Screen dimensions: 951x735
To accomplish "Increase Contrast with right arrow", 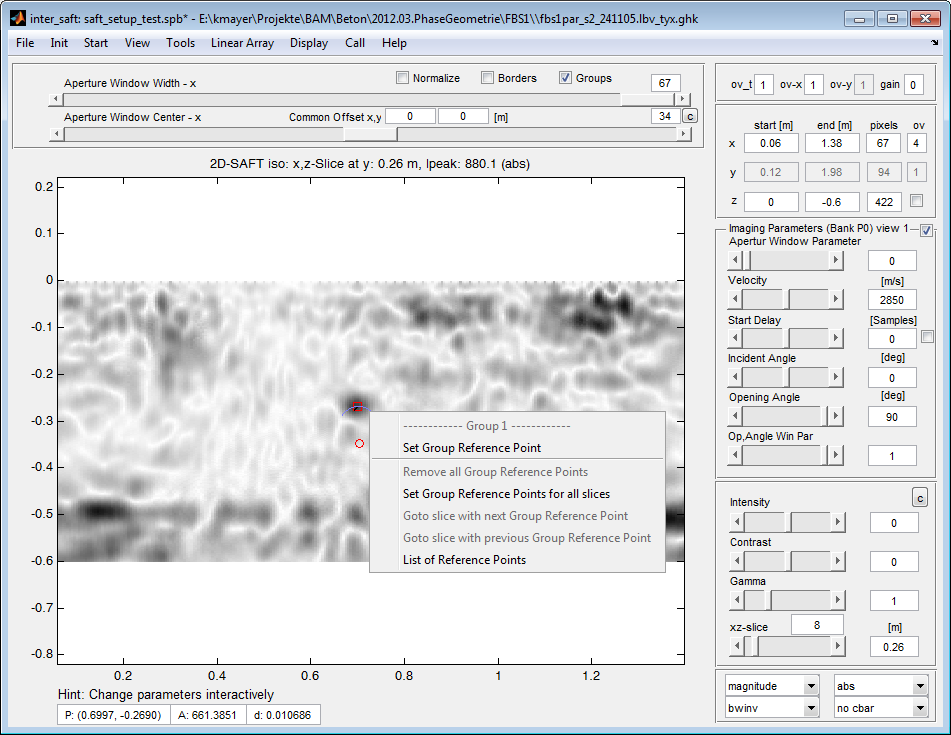I will point(838,561).
